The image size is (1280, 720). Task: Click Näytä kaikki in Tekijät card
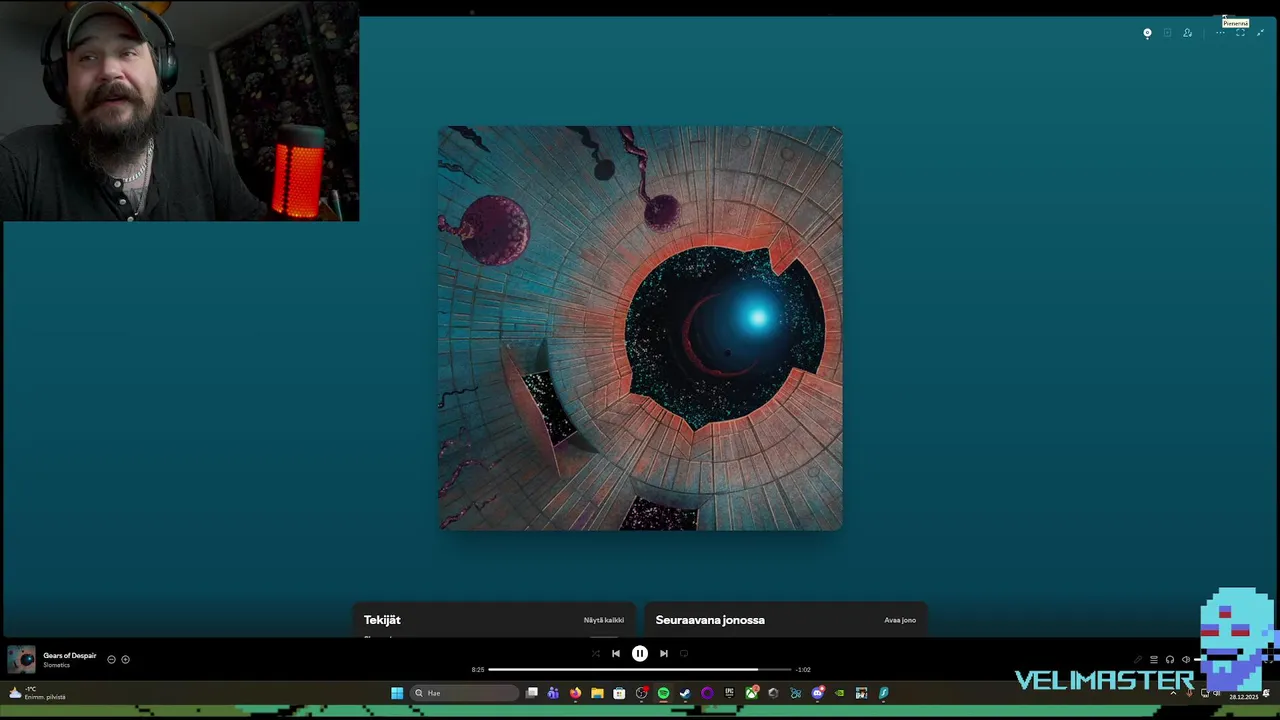click(x=604, y=620)
